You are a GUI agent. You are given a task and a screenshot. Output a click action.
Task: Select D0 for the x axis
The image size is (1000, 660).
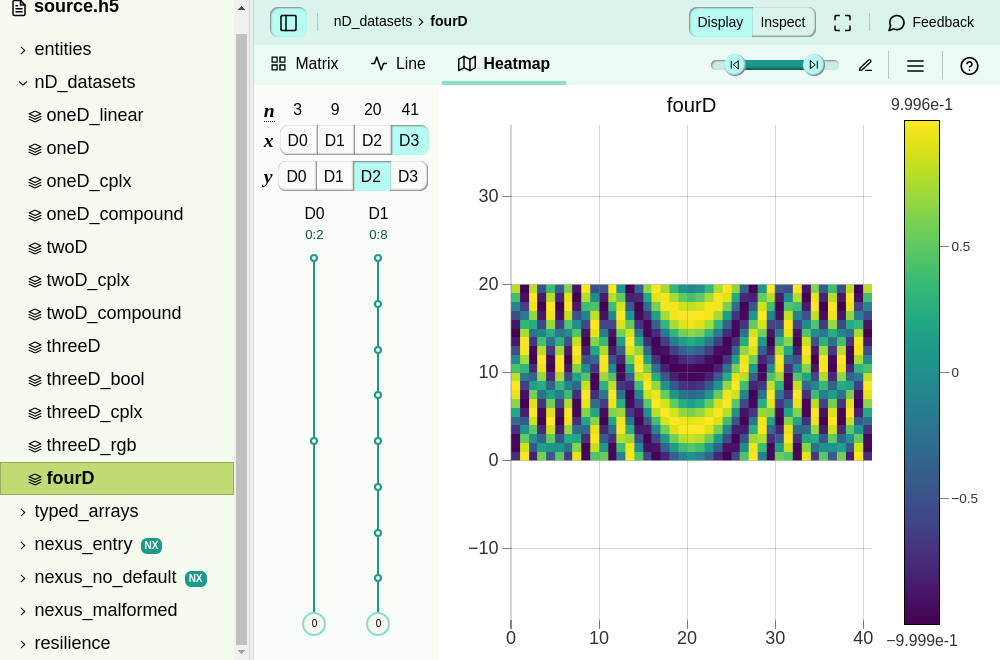[298, 140]
